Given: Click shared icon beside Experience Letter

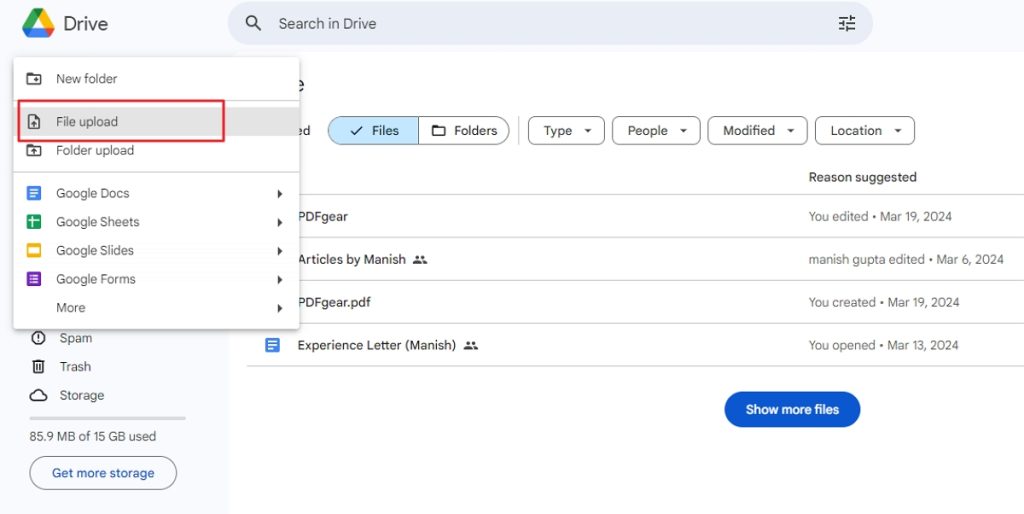Looking at the screenshot, I should (471, 345).
